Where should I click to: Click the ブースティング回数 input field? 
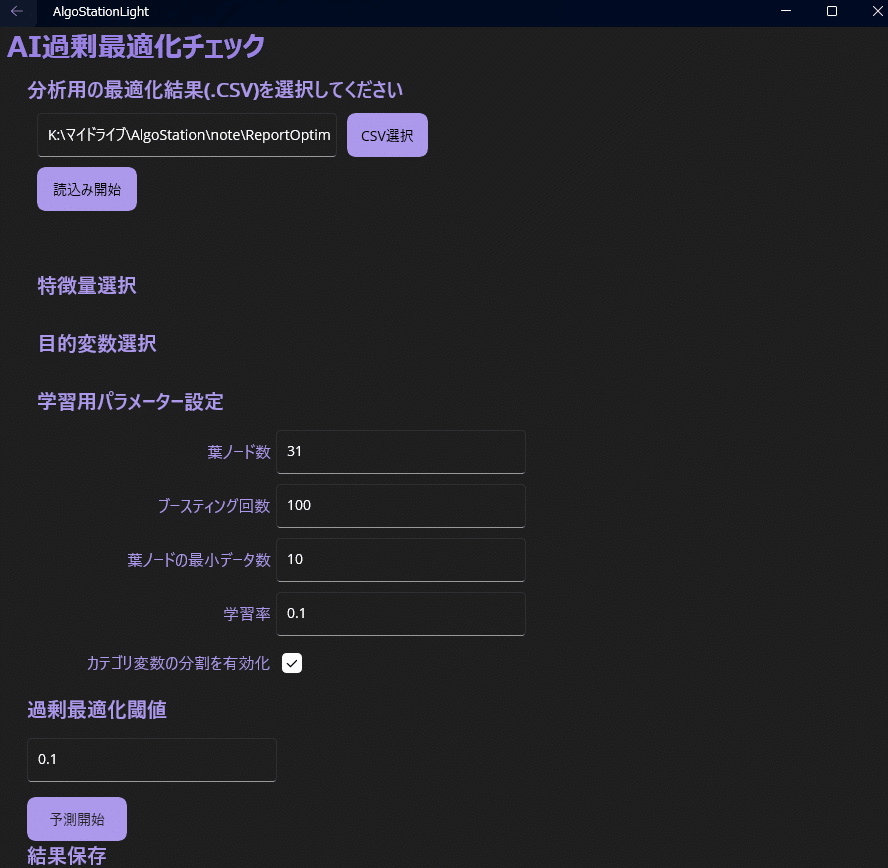400,506
